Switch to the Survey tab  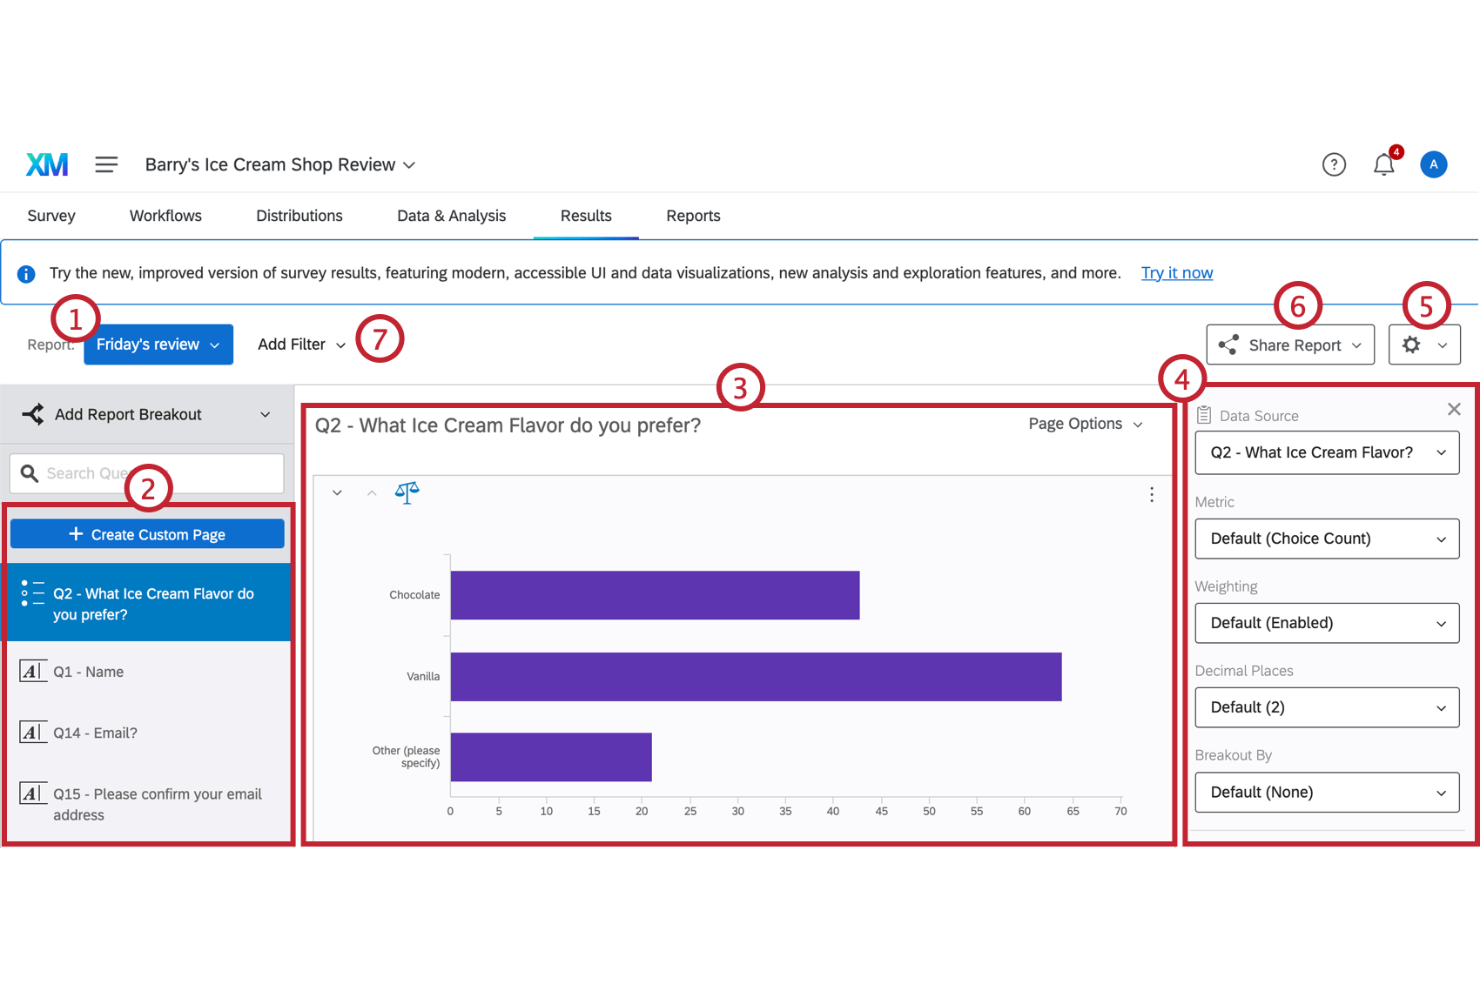click(51, 216)
